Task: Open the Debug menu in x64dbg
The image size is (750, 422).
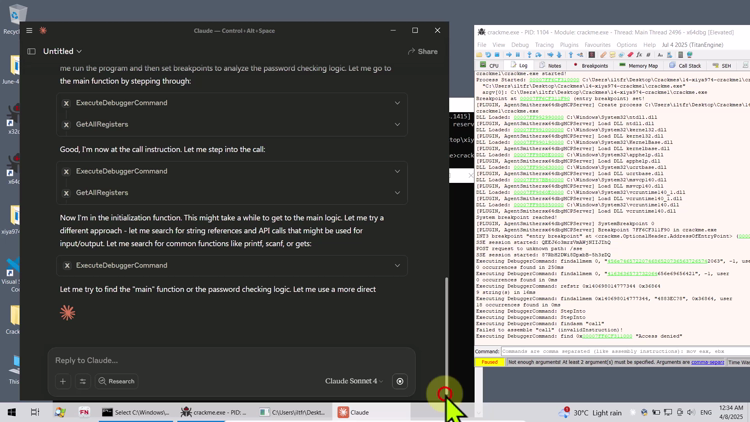Action: point(519,44)
